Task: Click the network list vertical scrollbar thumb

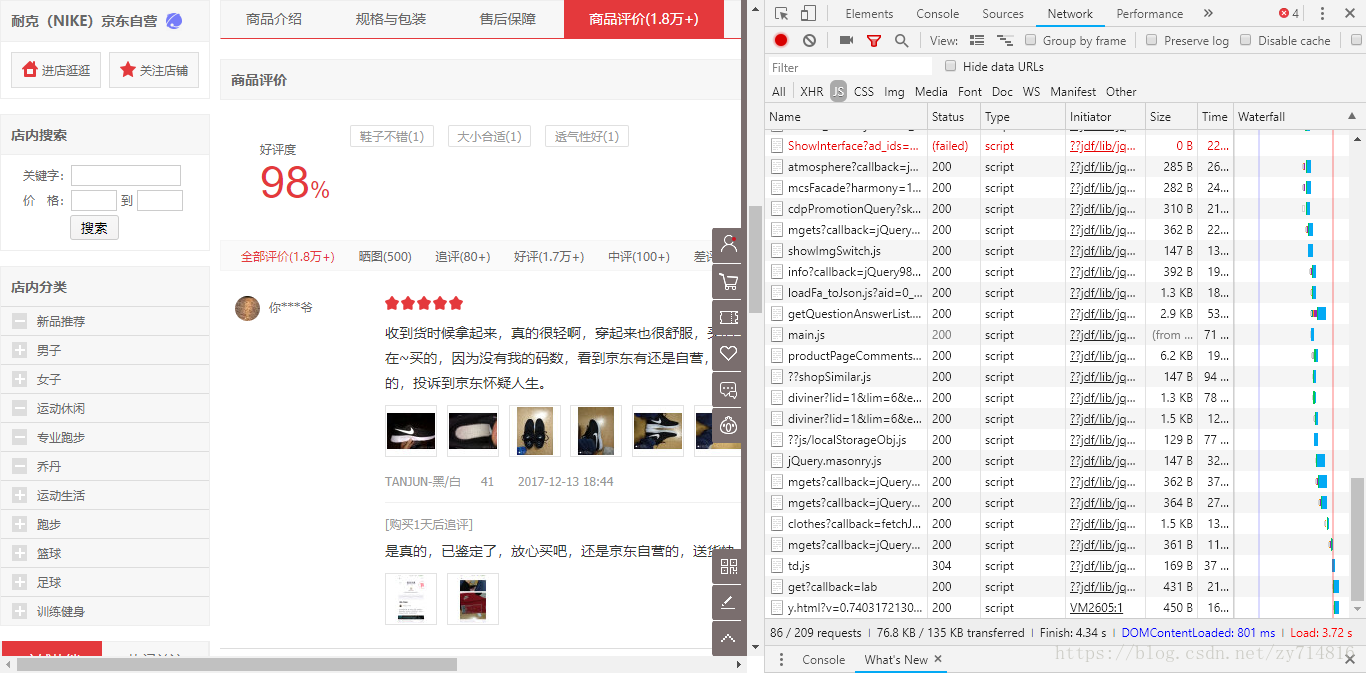Action: [1356, 540]
